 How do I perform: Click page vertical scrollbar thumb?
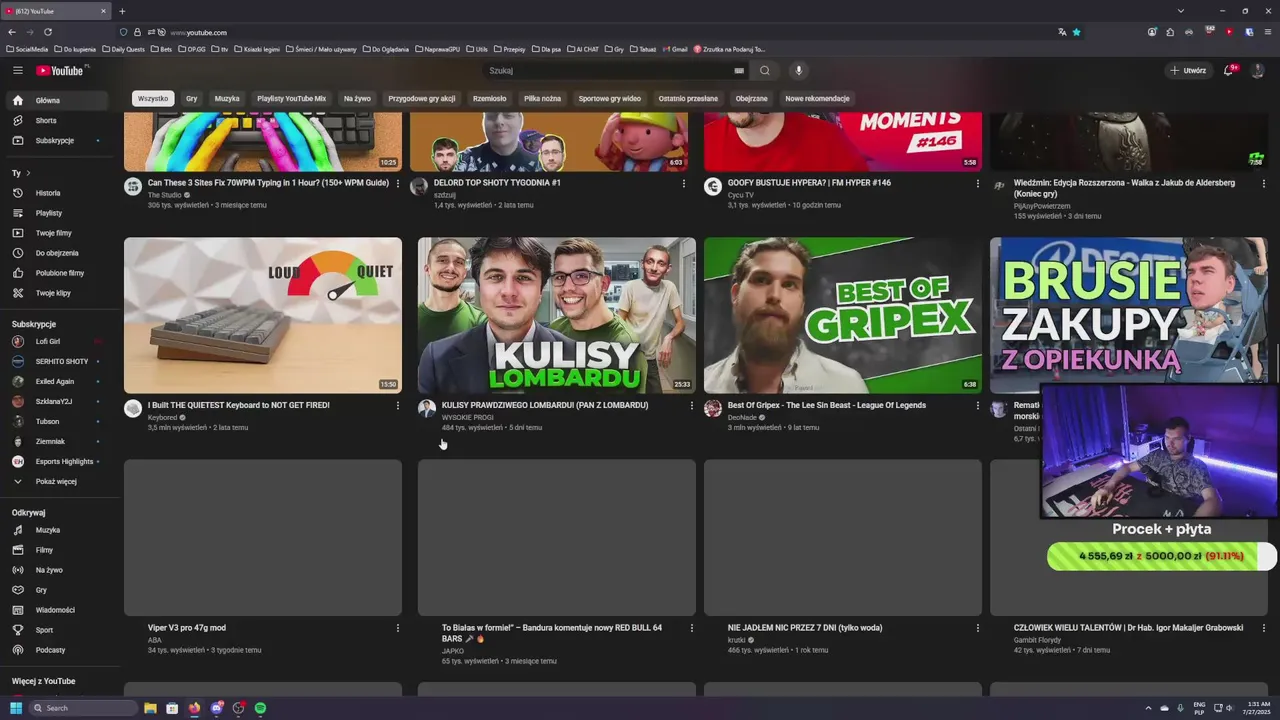point(1277,362)
